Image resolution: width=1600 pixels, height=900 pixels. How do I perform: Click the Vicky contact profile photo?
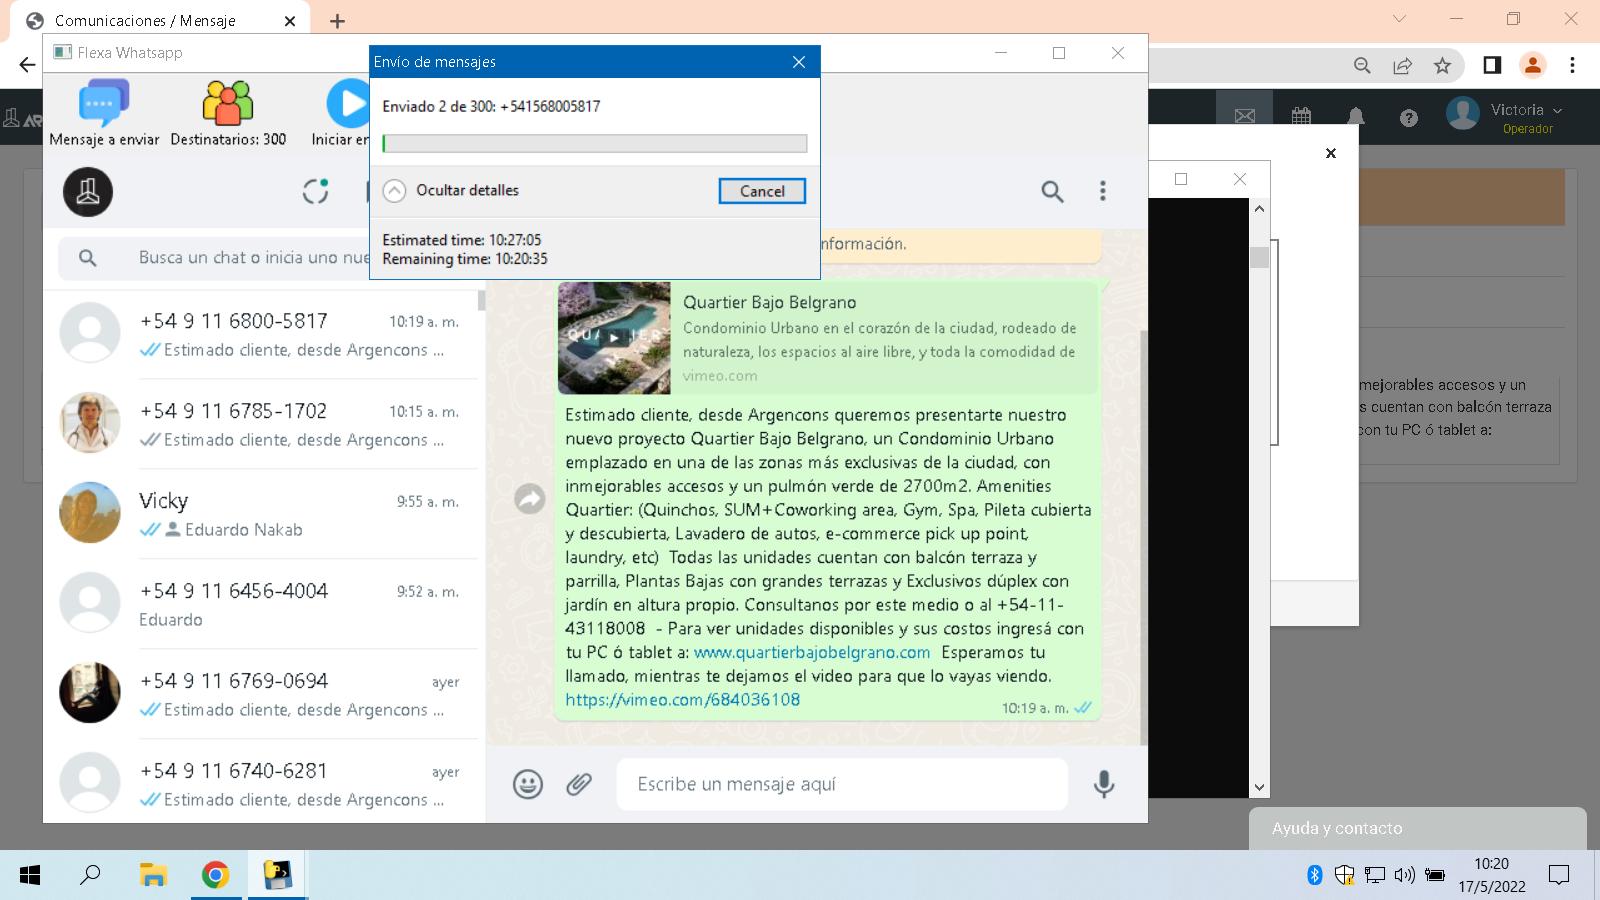coord(90,513)
